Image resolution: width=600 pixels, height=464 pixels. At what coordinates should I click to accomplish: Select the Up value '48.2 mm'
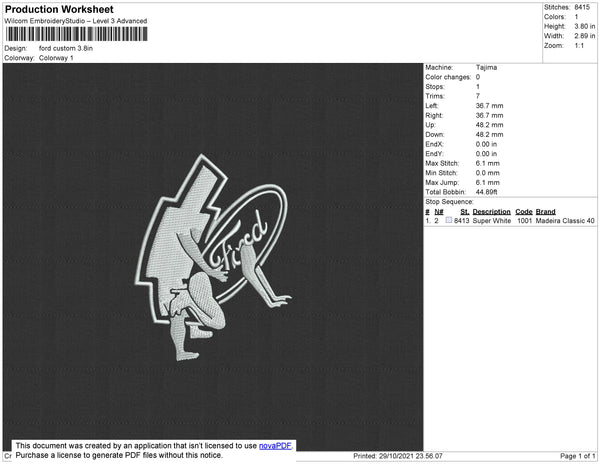[489, 125]
